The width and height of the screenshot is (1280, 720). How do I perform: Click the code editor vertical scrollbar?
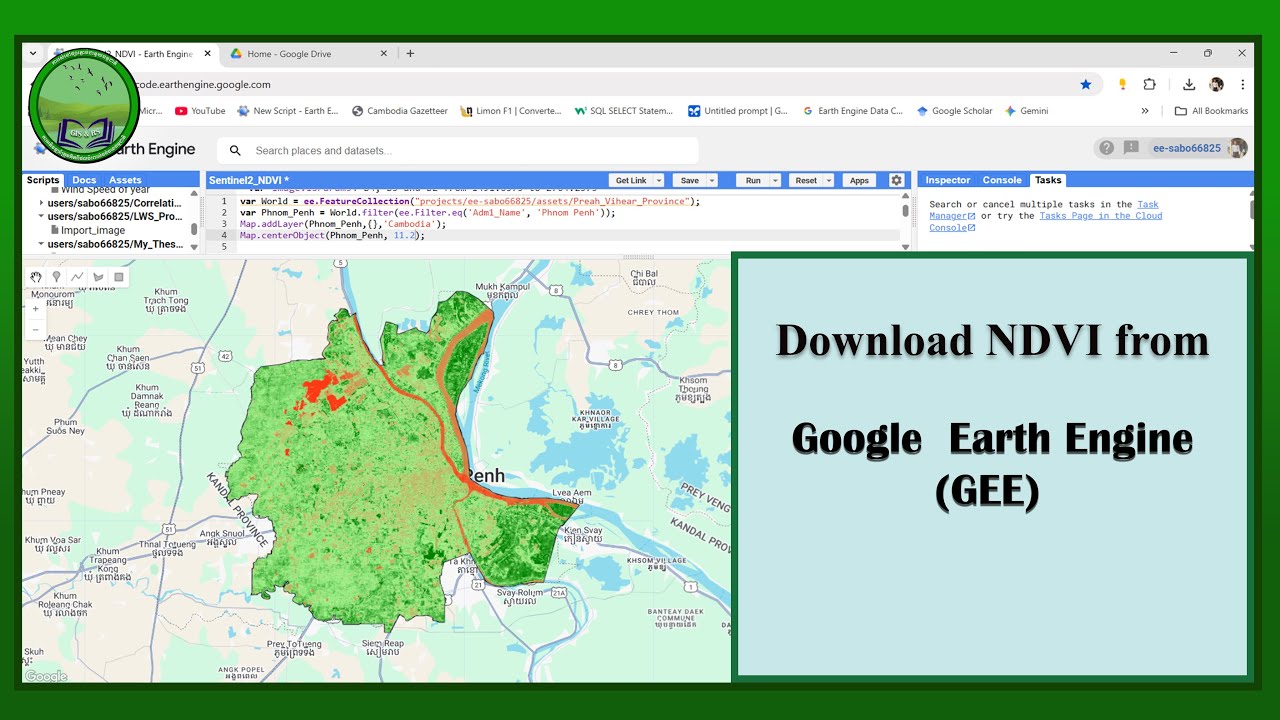tap(906, 210)
